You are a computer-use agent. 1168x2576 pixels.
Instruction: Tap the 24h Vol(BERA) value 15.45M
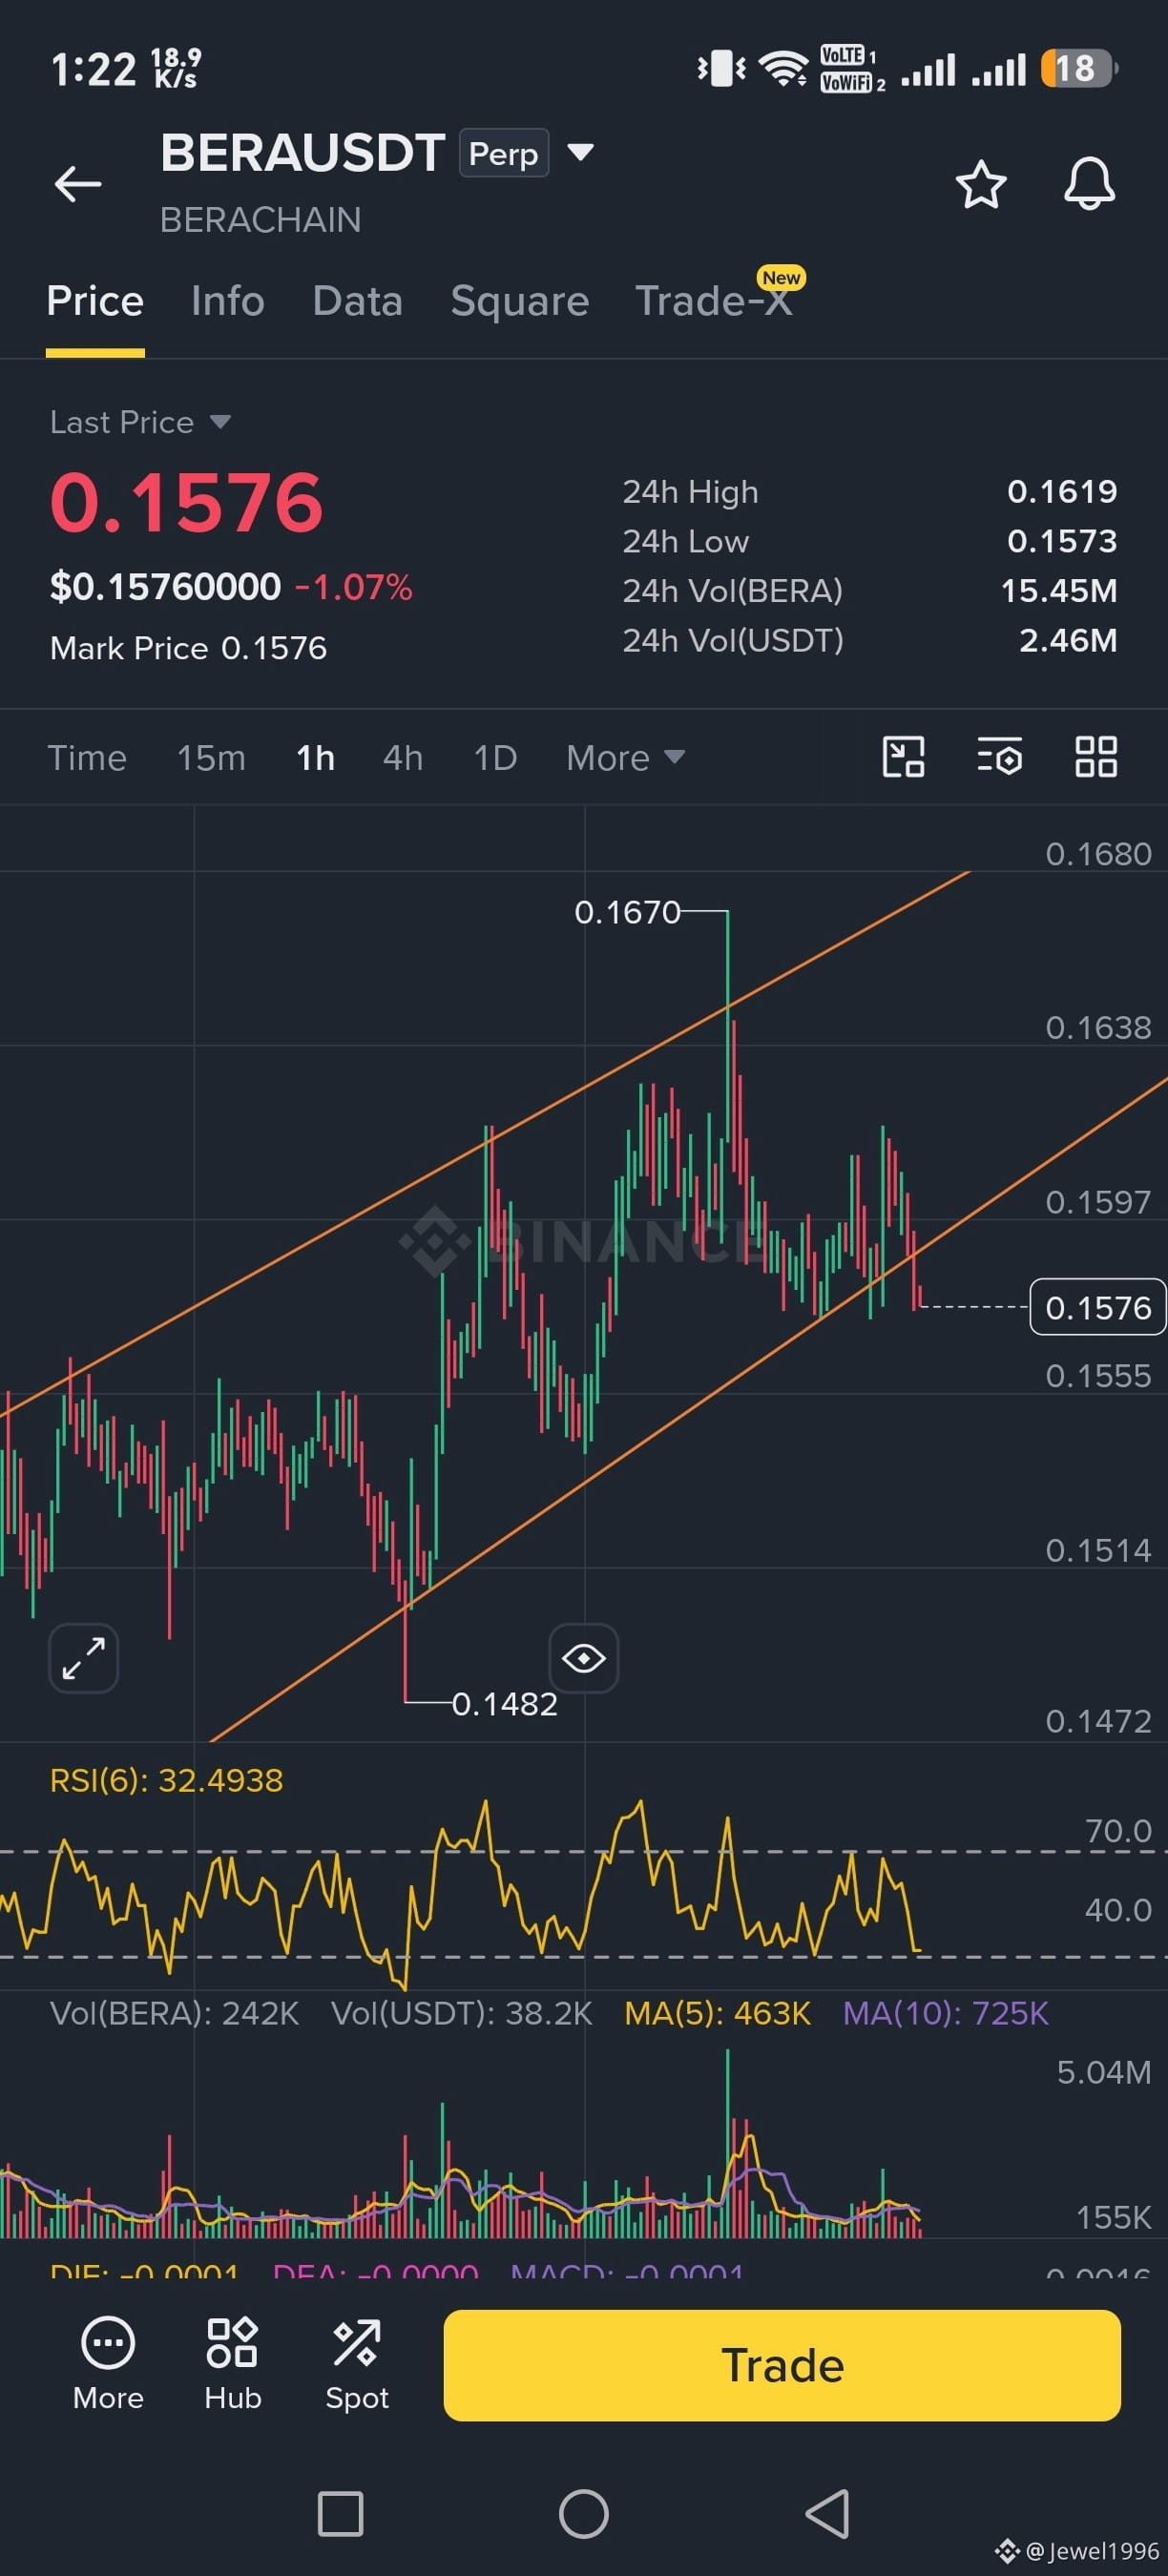tap(1059, 590)
